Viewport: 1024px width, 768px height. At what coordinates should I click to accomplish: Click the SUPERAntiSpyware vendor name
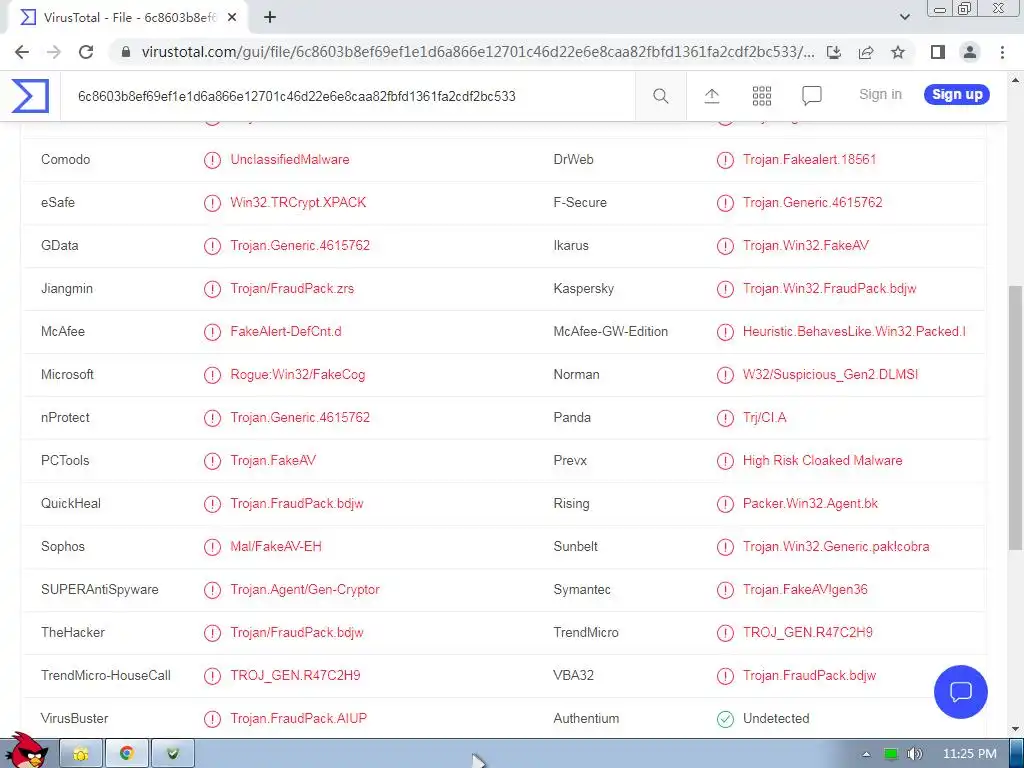coord(99,590)
